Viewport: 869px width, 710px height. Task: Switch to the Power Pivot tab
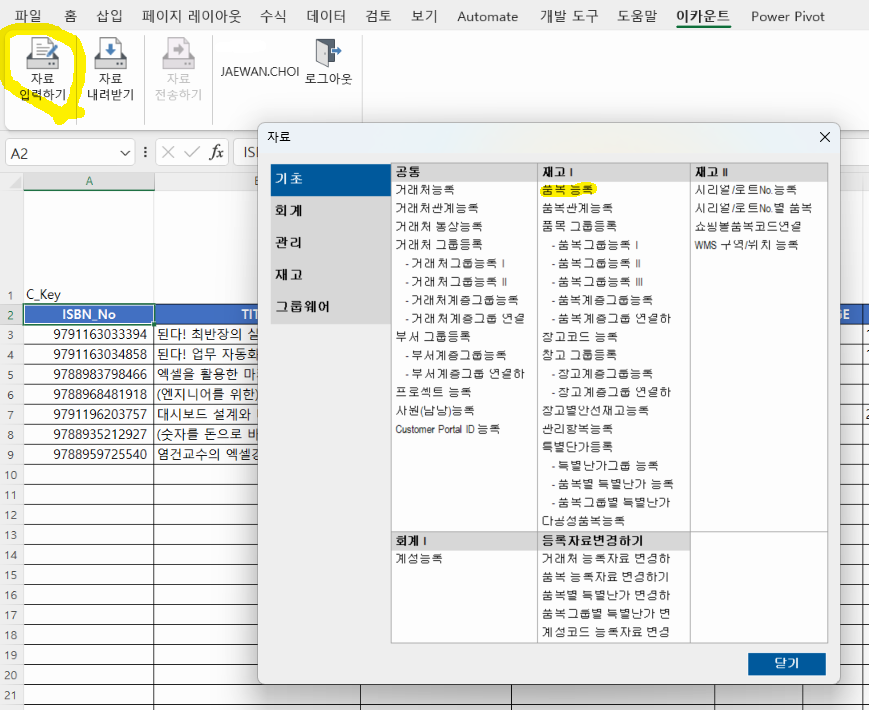point(788,17)
